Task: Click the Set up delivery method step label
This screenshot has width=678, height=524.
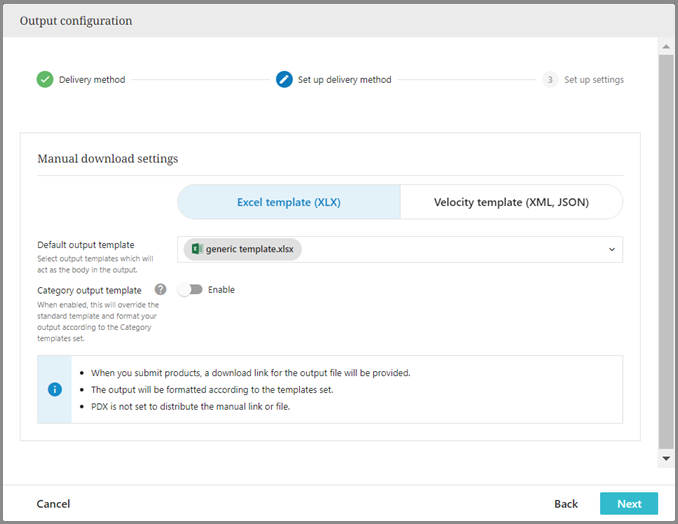Action: click(345, 80)
